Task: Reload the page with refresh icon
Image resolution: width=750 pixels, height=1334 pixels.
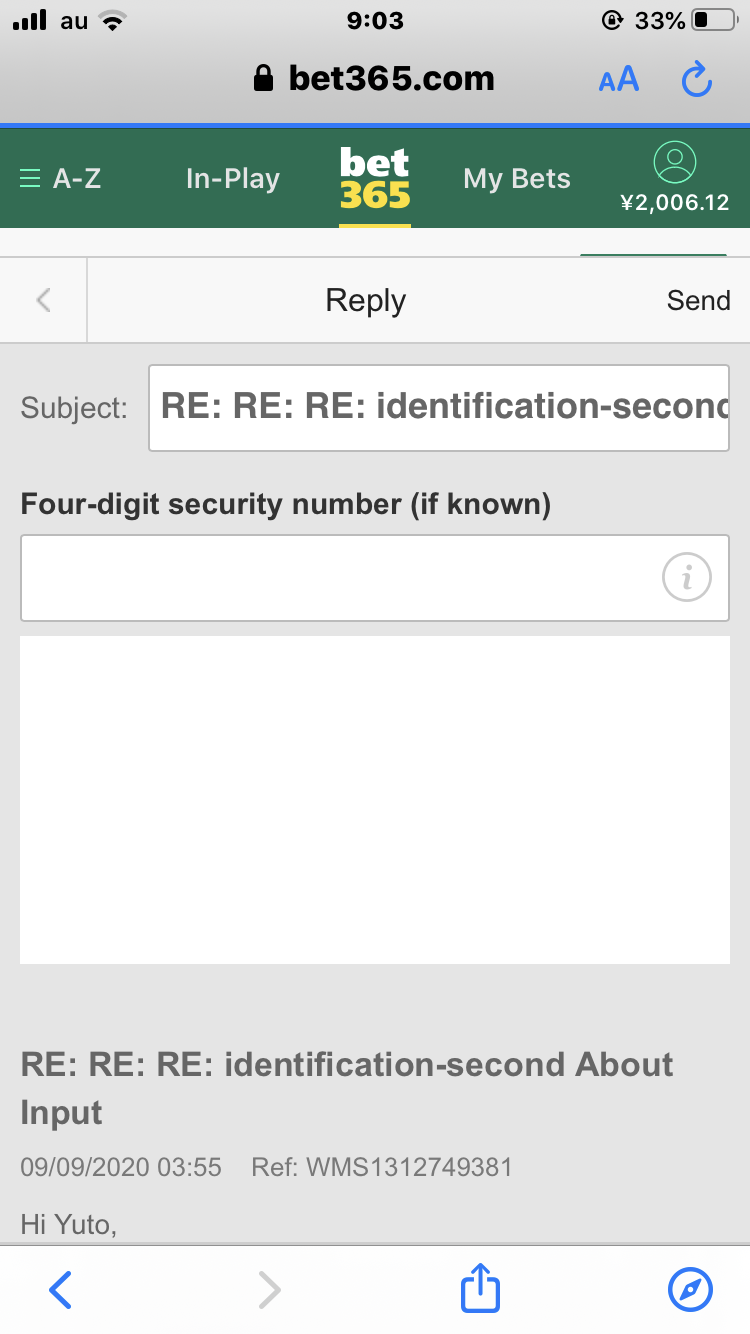Action: pyautogui.click(x=696, y=79)
